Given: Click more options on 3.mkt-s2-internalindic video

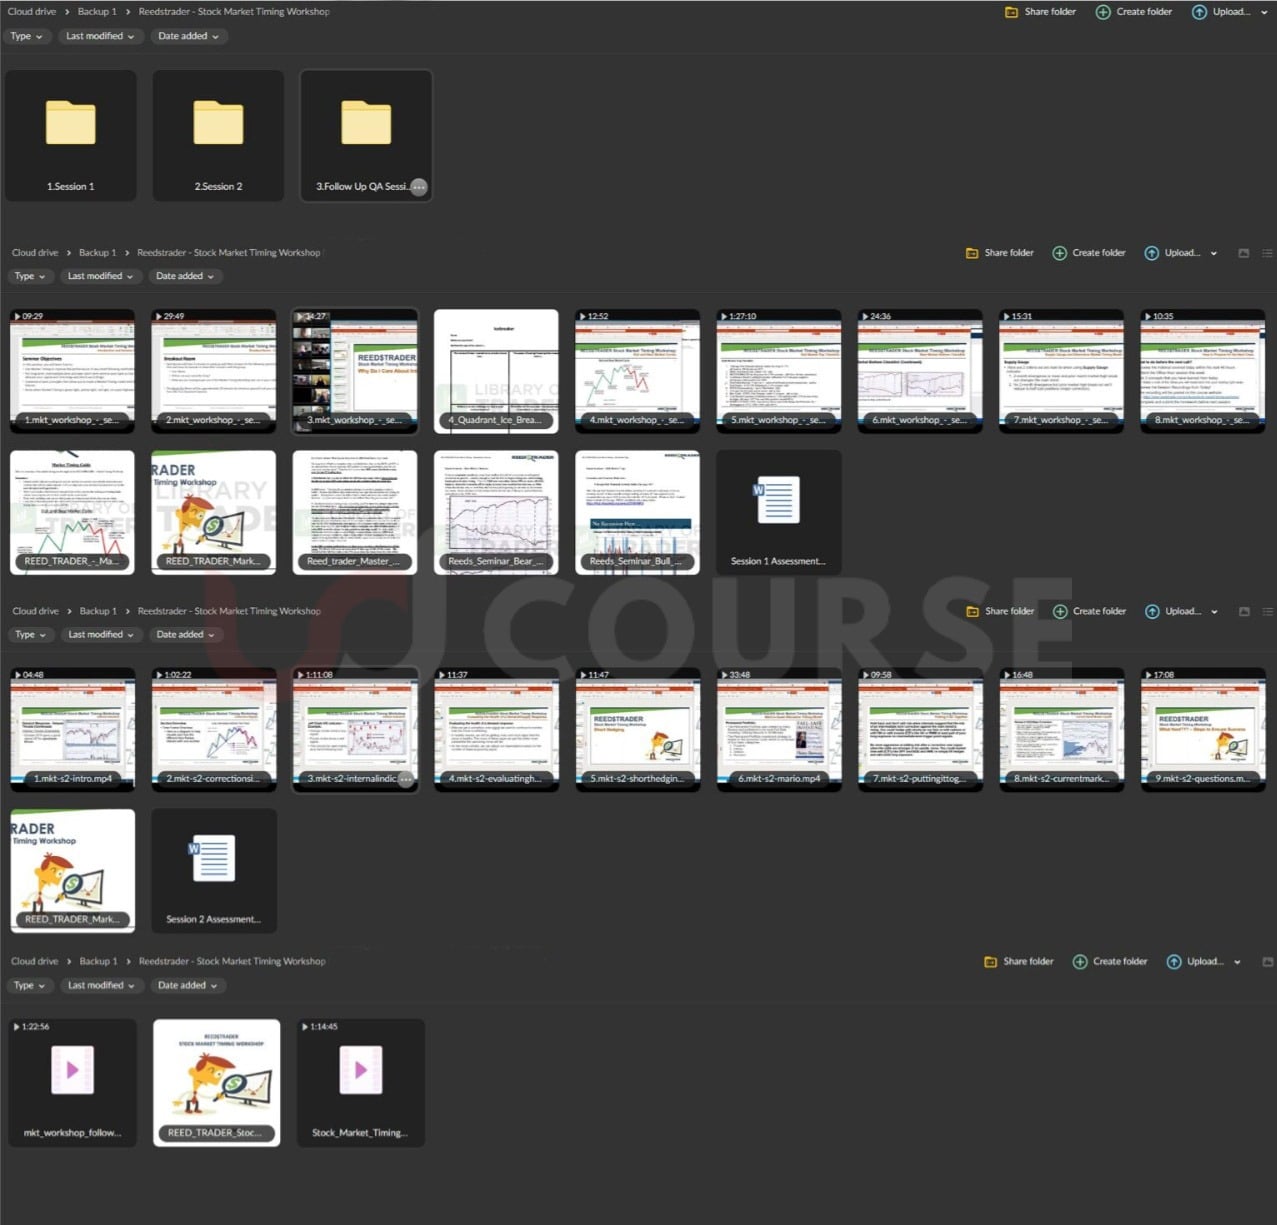Looking at the screenshot, I should [405, 779].
